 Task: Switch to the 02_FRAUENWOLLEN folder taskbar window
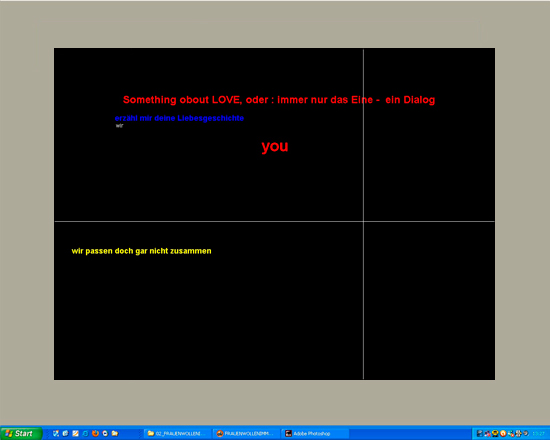click(x=177, y=434)
